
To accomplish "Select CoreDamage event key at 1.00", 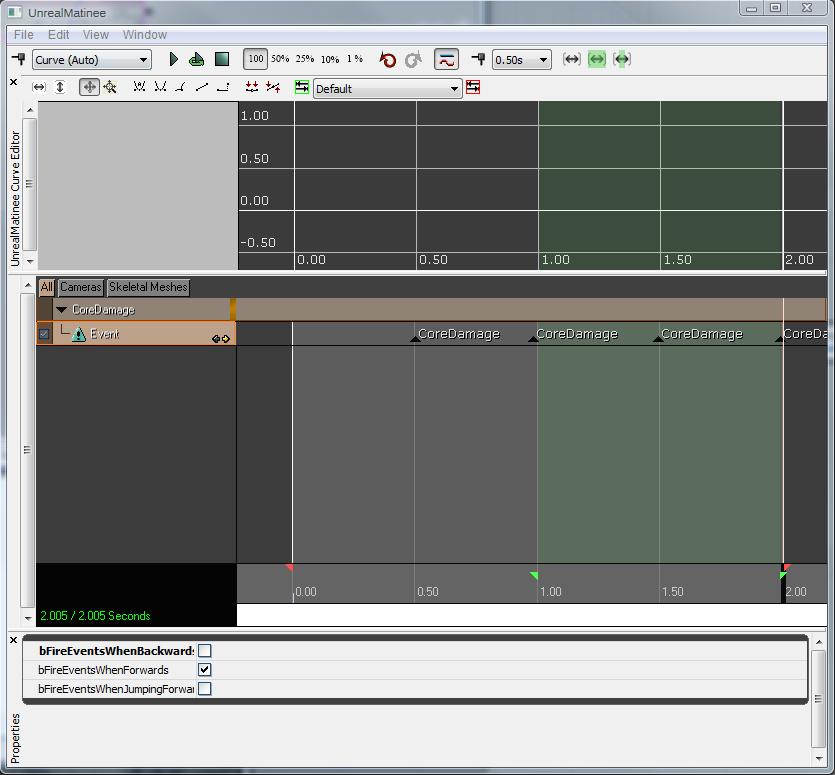I will pyautogui.click(x=533, y=339).
